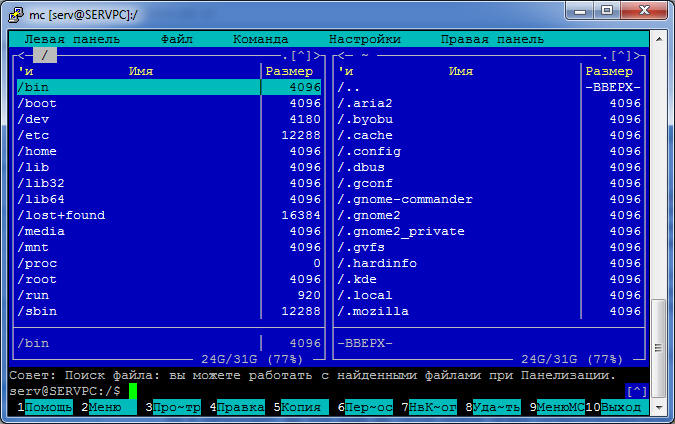Click the scrollbar down arrow
Screen dimensions: 675x424
tap(659, 406)
